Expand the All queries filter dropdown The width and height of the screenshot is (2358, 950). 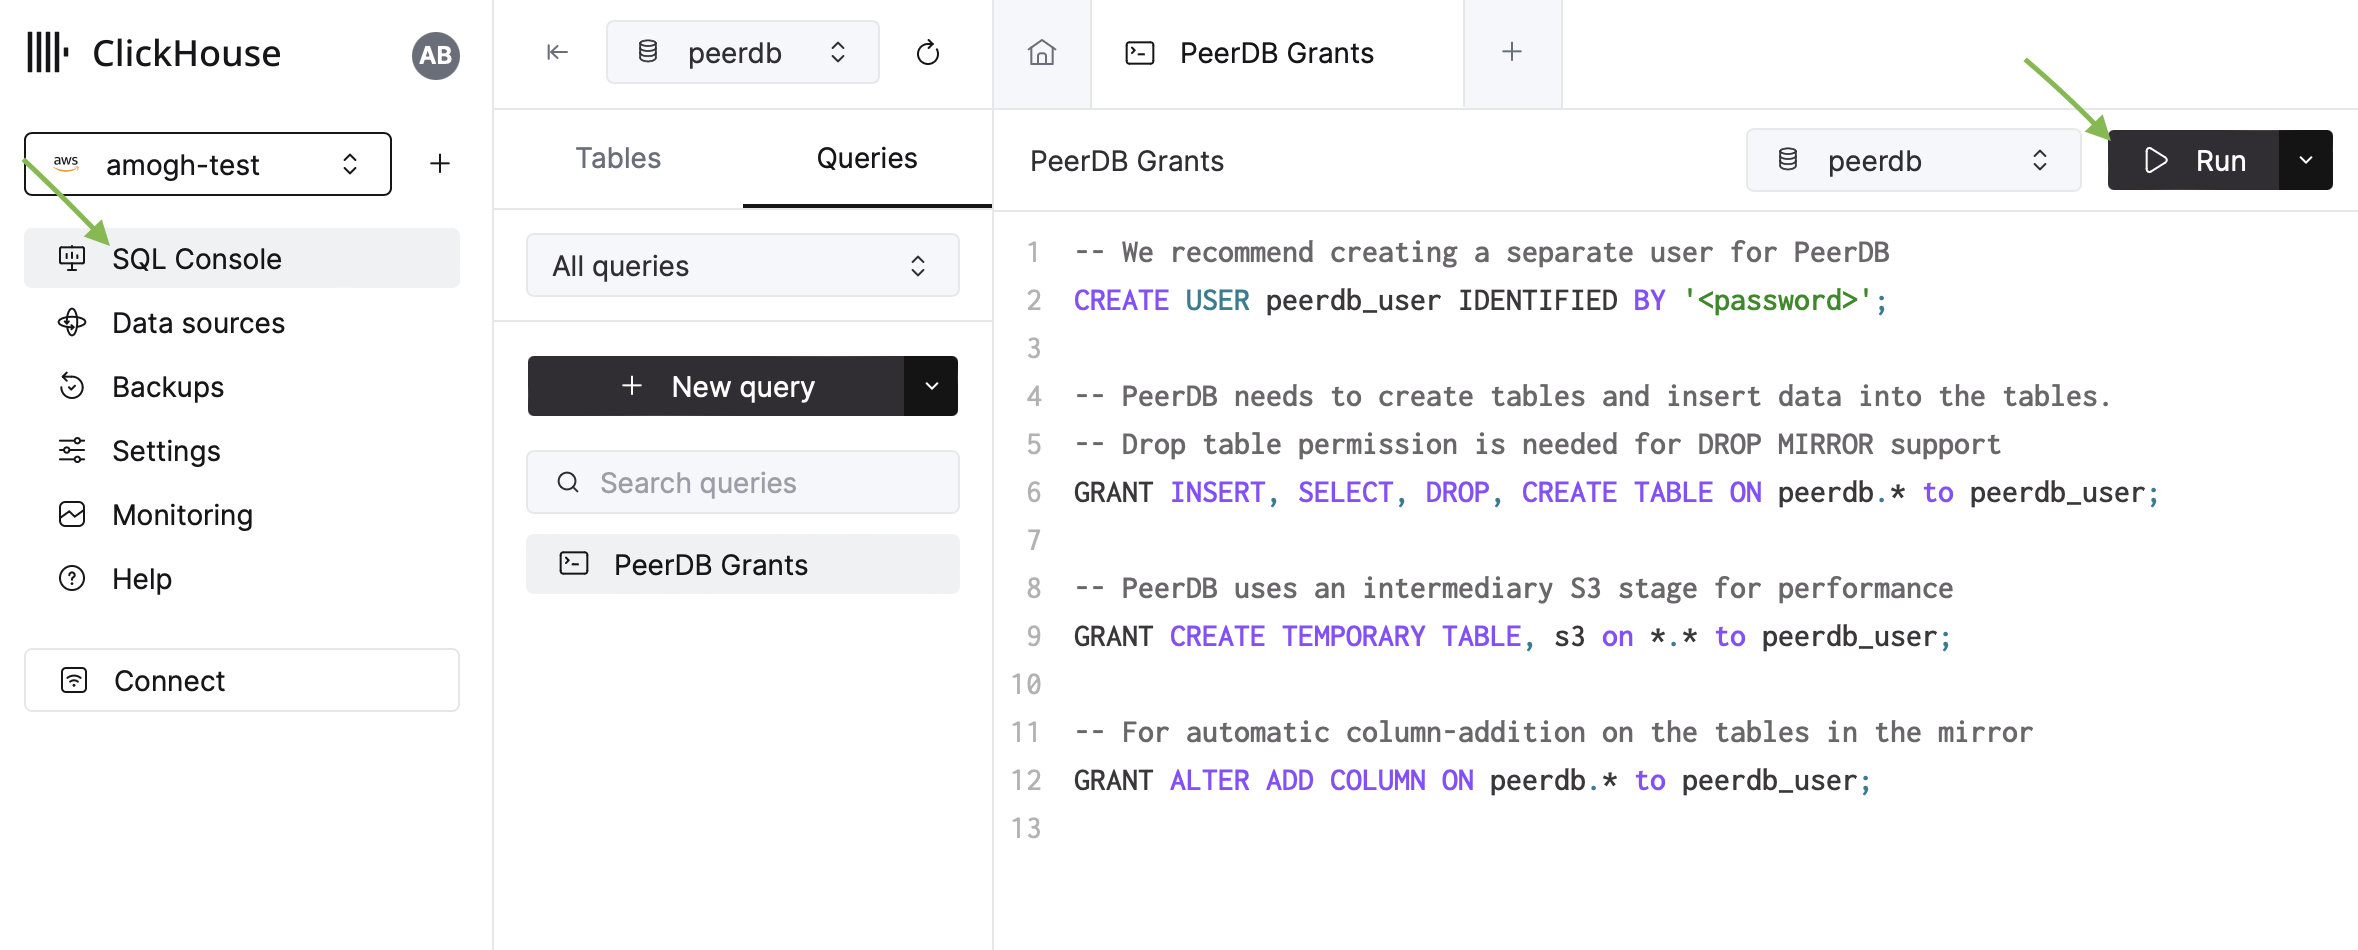click(x=742, y=265)
